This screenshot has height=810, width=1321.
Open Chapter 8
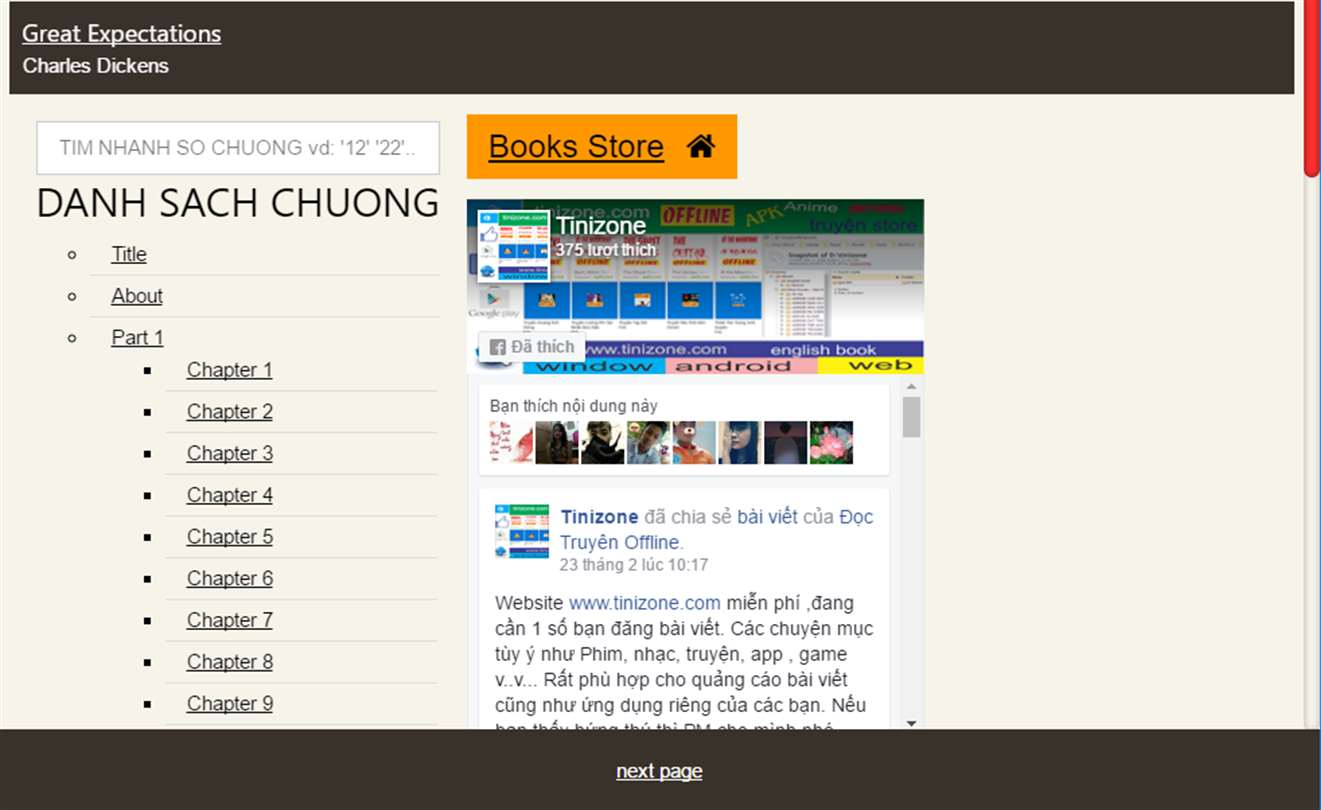click(x=229, y=662)
